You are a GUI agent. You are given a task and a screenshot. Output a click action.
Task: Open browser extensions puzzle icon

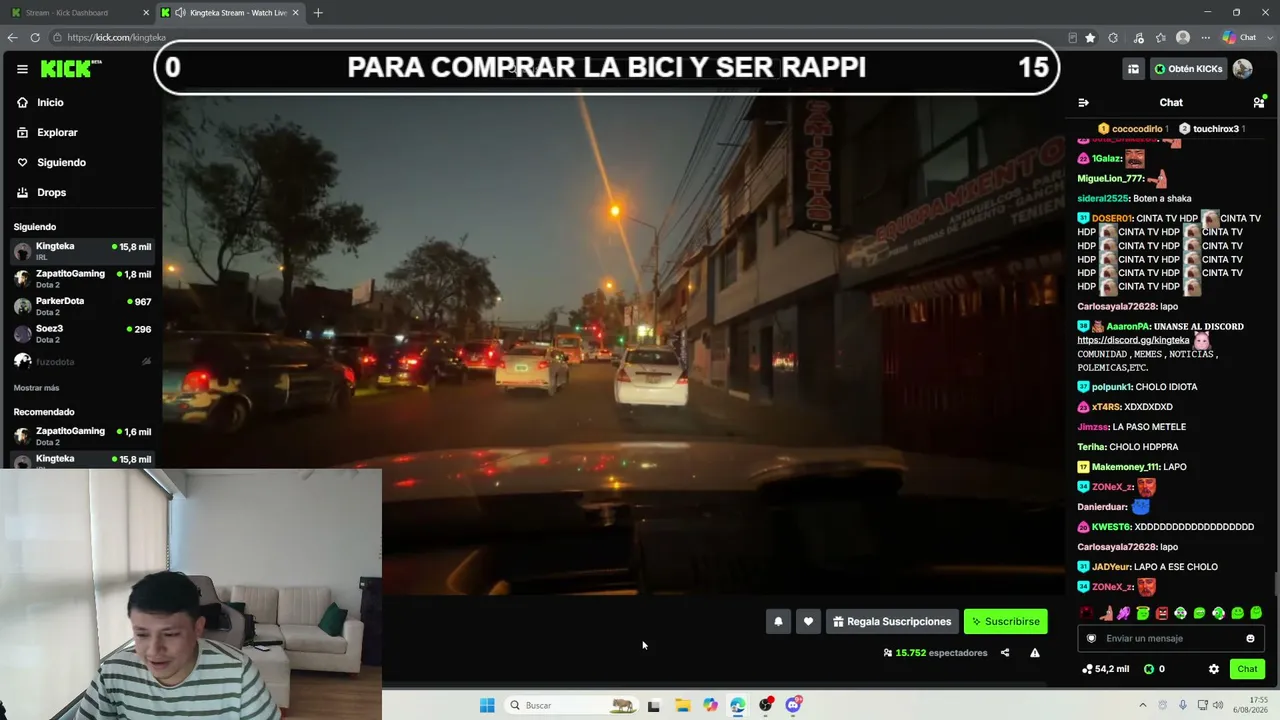click(1113, 37)
